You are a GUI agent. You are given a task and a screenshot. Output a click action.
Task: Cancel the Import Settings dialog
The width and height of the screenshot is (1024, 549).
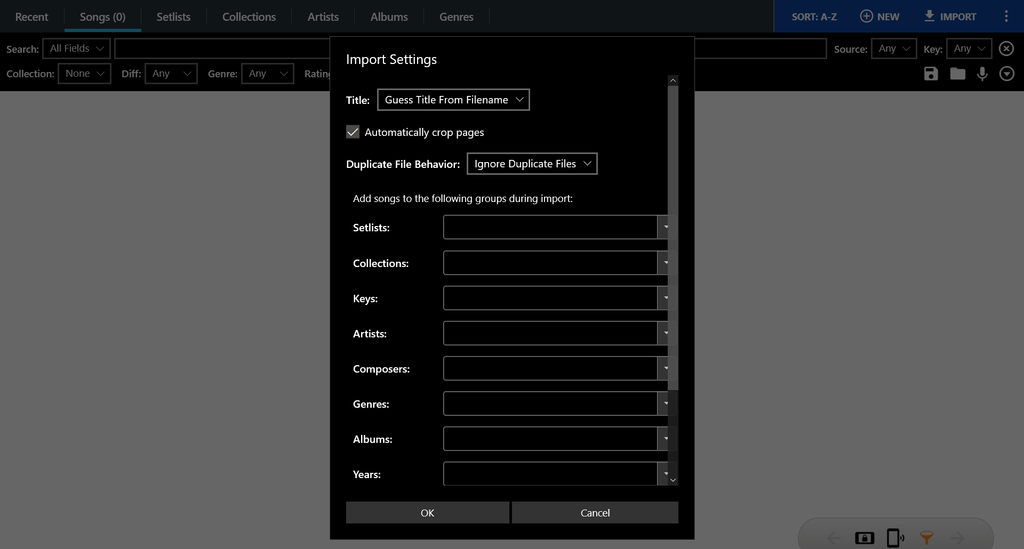click(595, 512)
